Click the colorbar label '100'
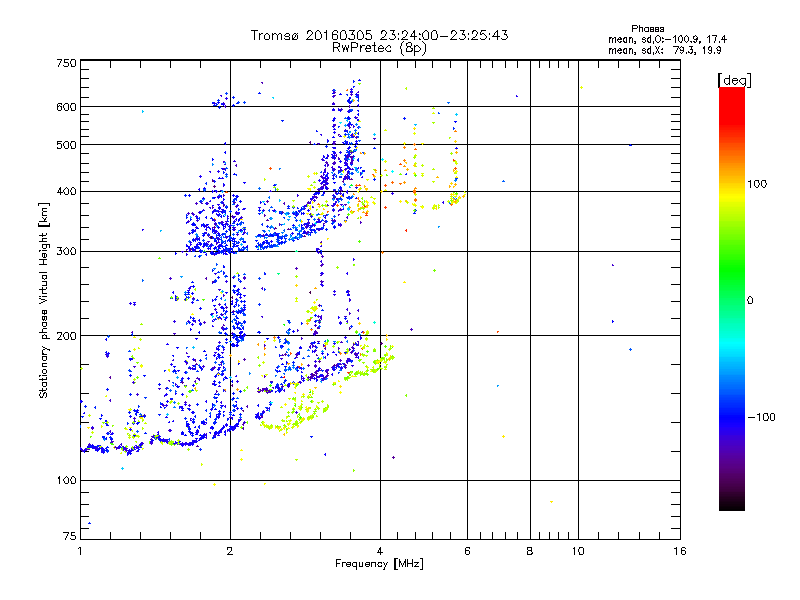The image size is (800, 600). point(757,184)
